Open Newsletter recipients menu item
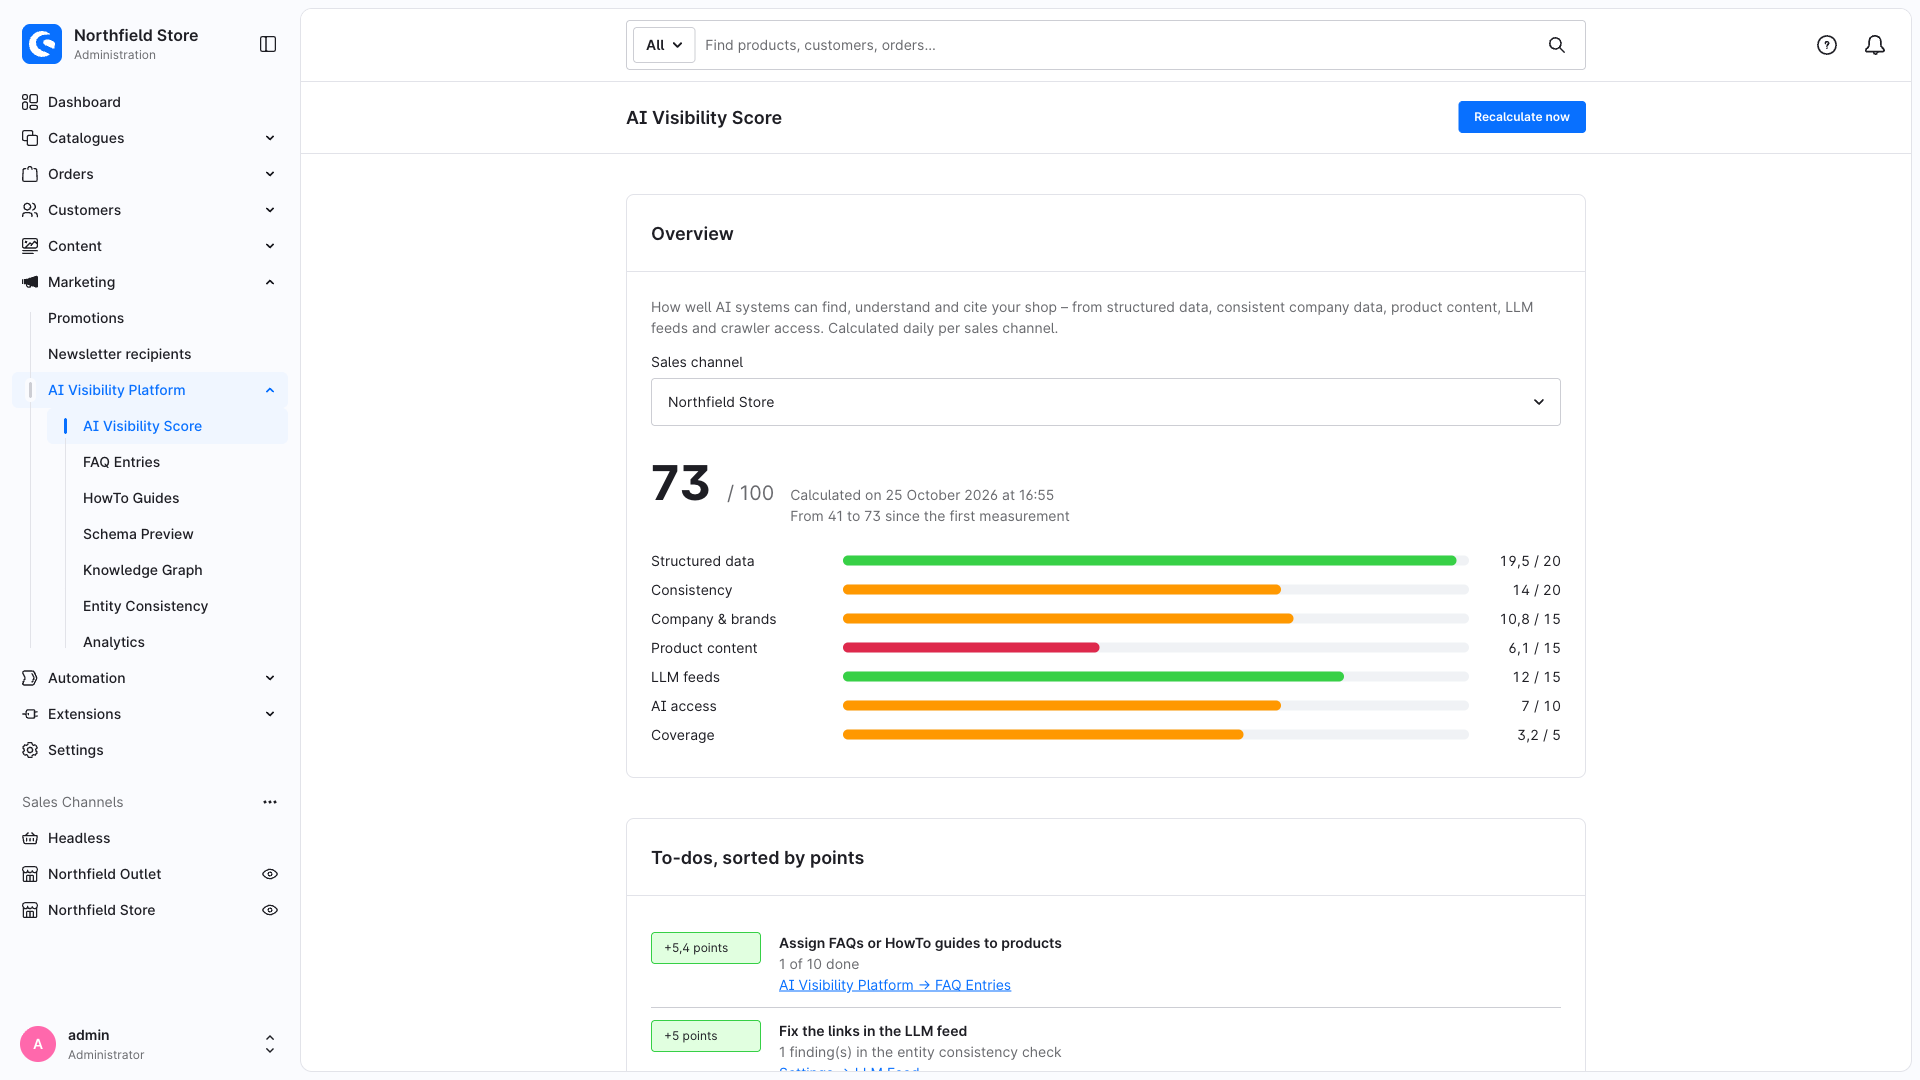This screenshot has height=1080, width=1920. pyautogui.click(x=119, y=354)
